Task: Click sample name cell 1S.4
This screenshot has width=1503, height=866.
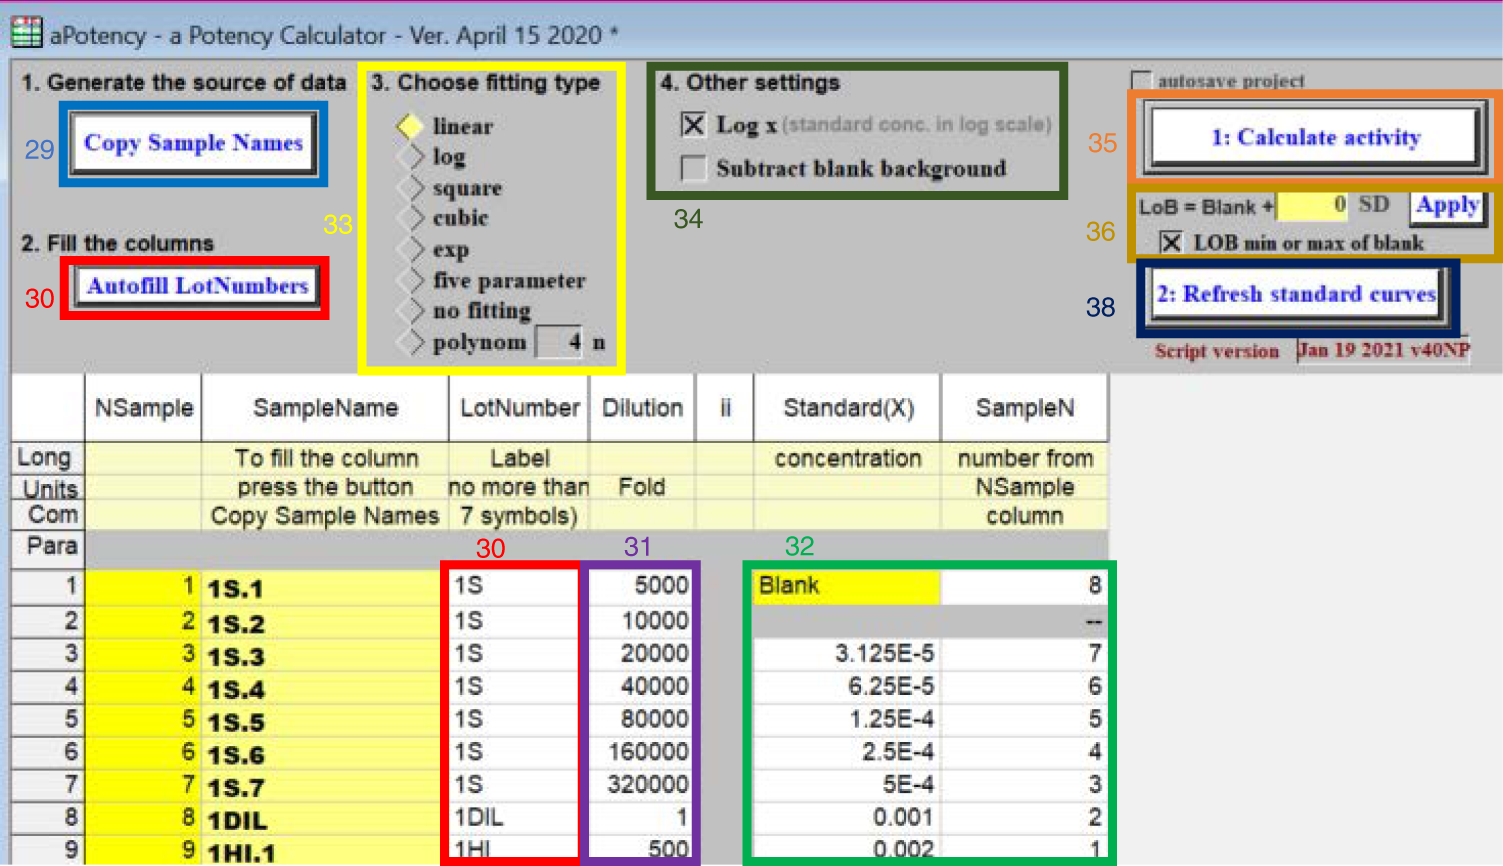Action: tap(325, 688)
